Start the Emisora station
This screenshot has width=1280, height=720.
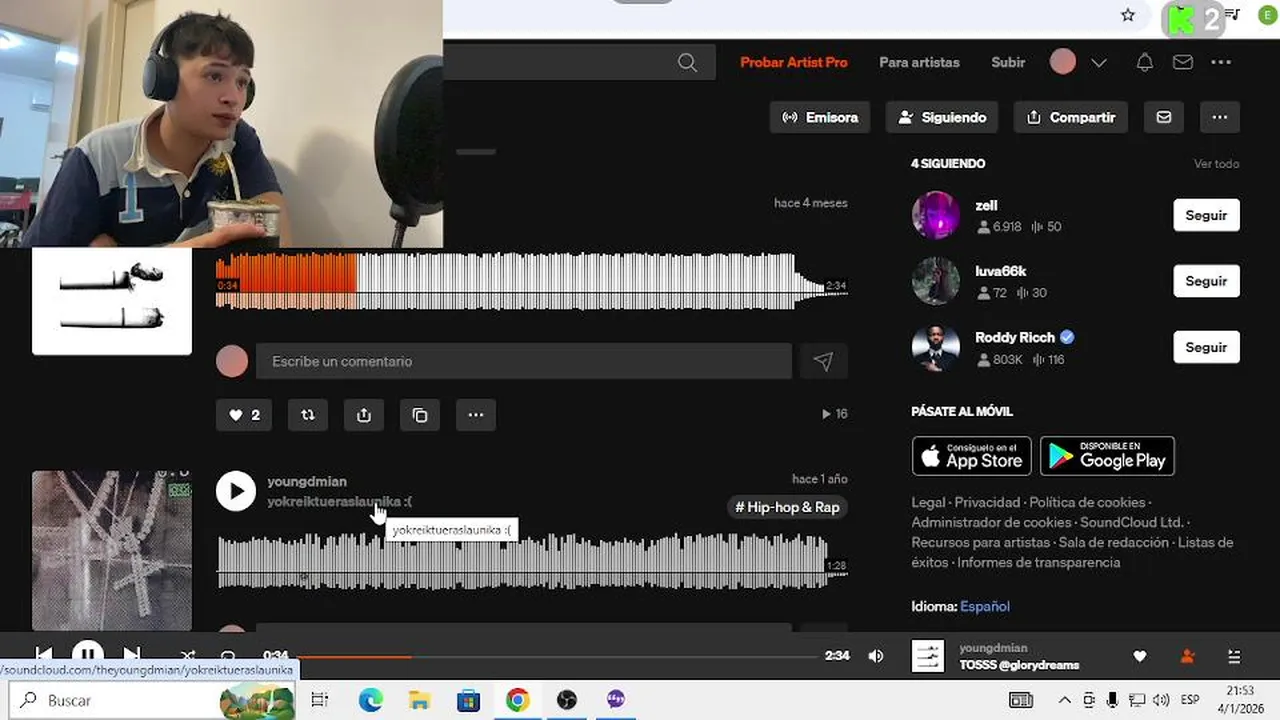(x=820, y=117)
